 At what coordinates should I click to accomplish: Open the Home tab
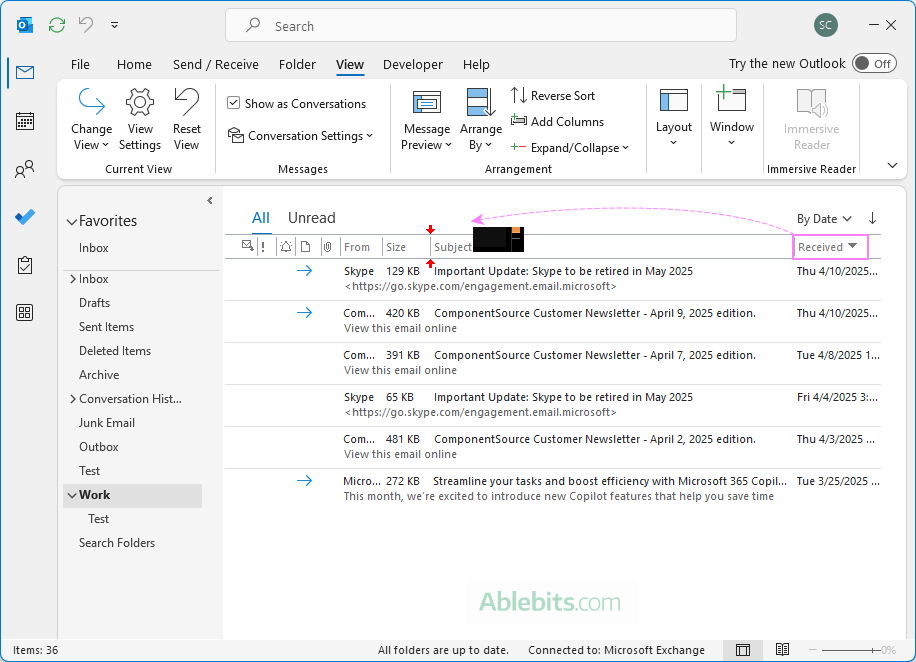pos(134,64)
